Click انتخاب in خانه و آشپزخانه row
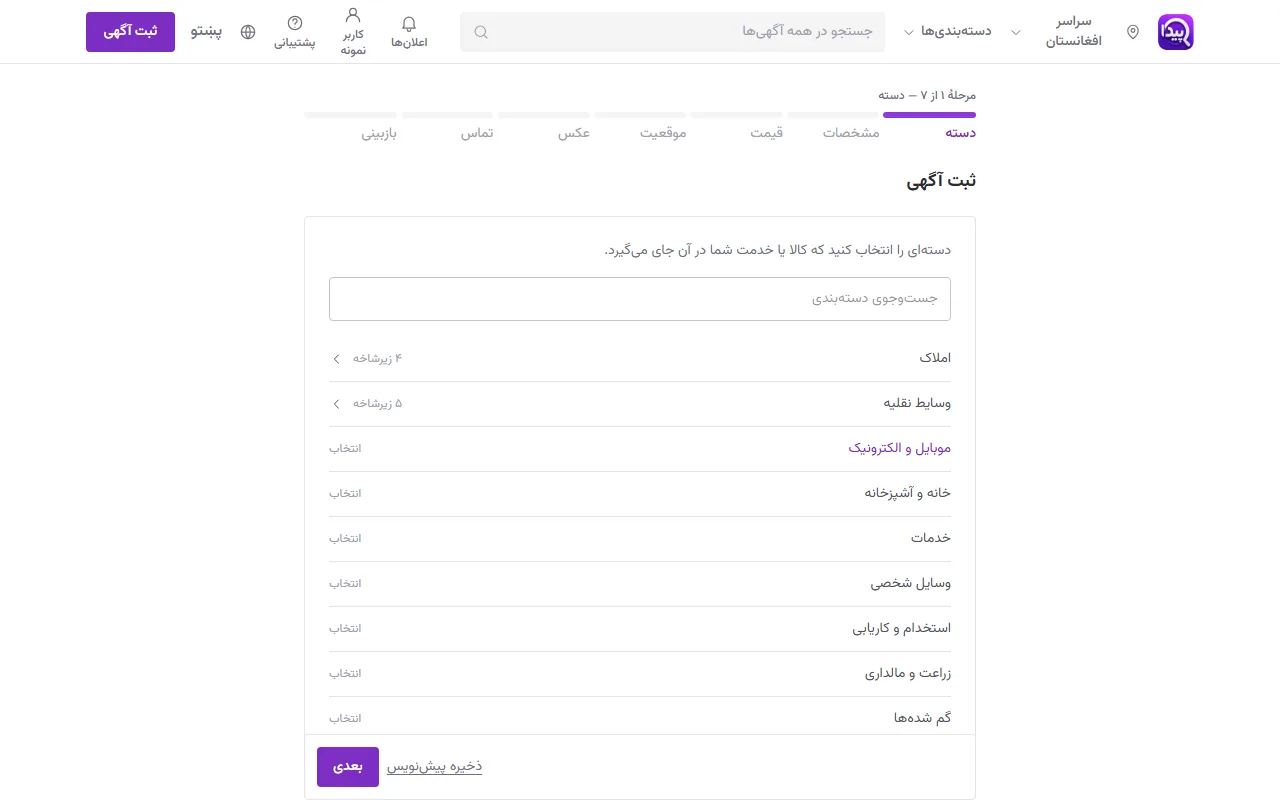The image size is (1280, 800). [345, 493]
